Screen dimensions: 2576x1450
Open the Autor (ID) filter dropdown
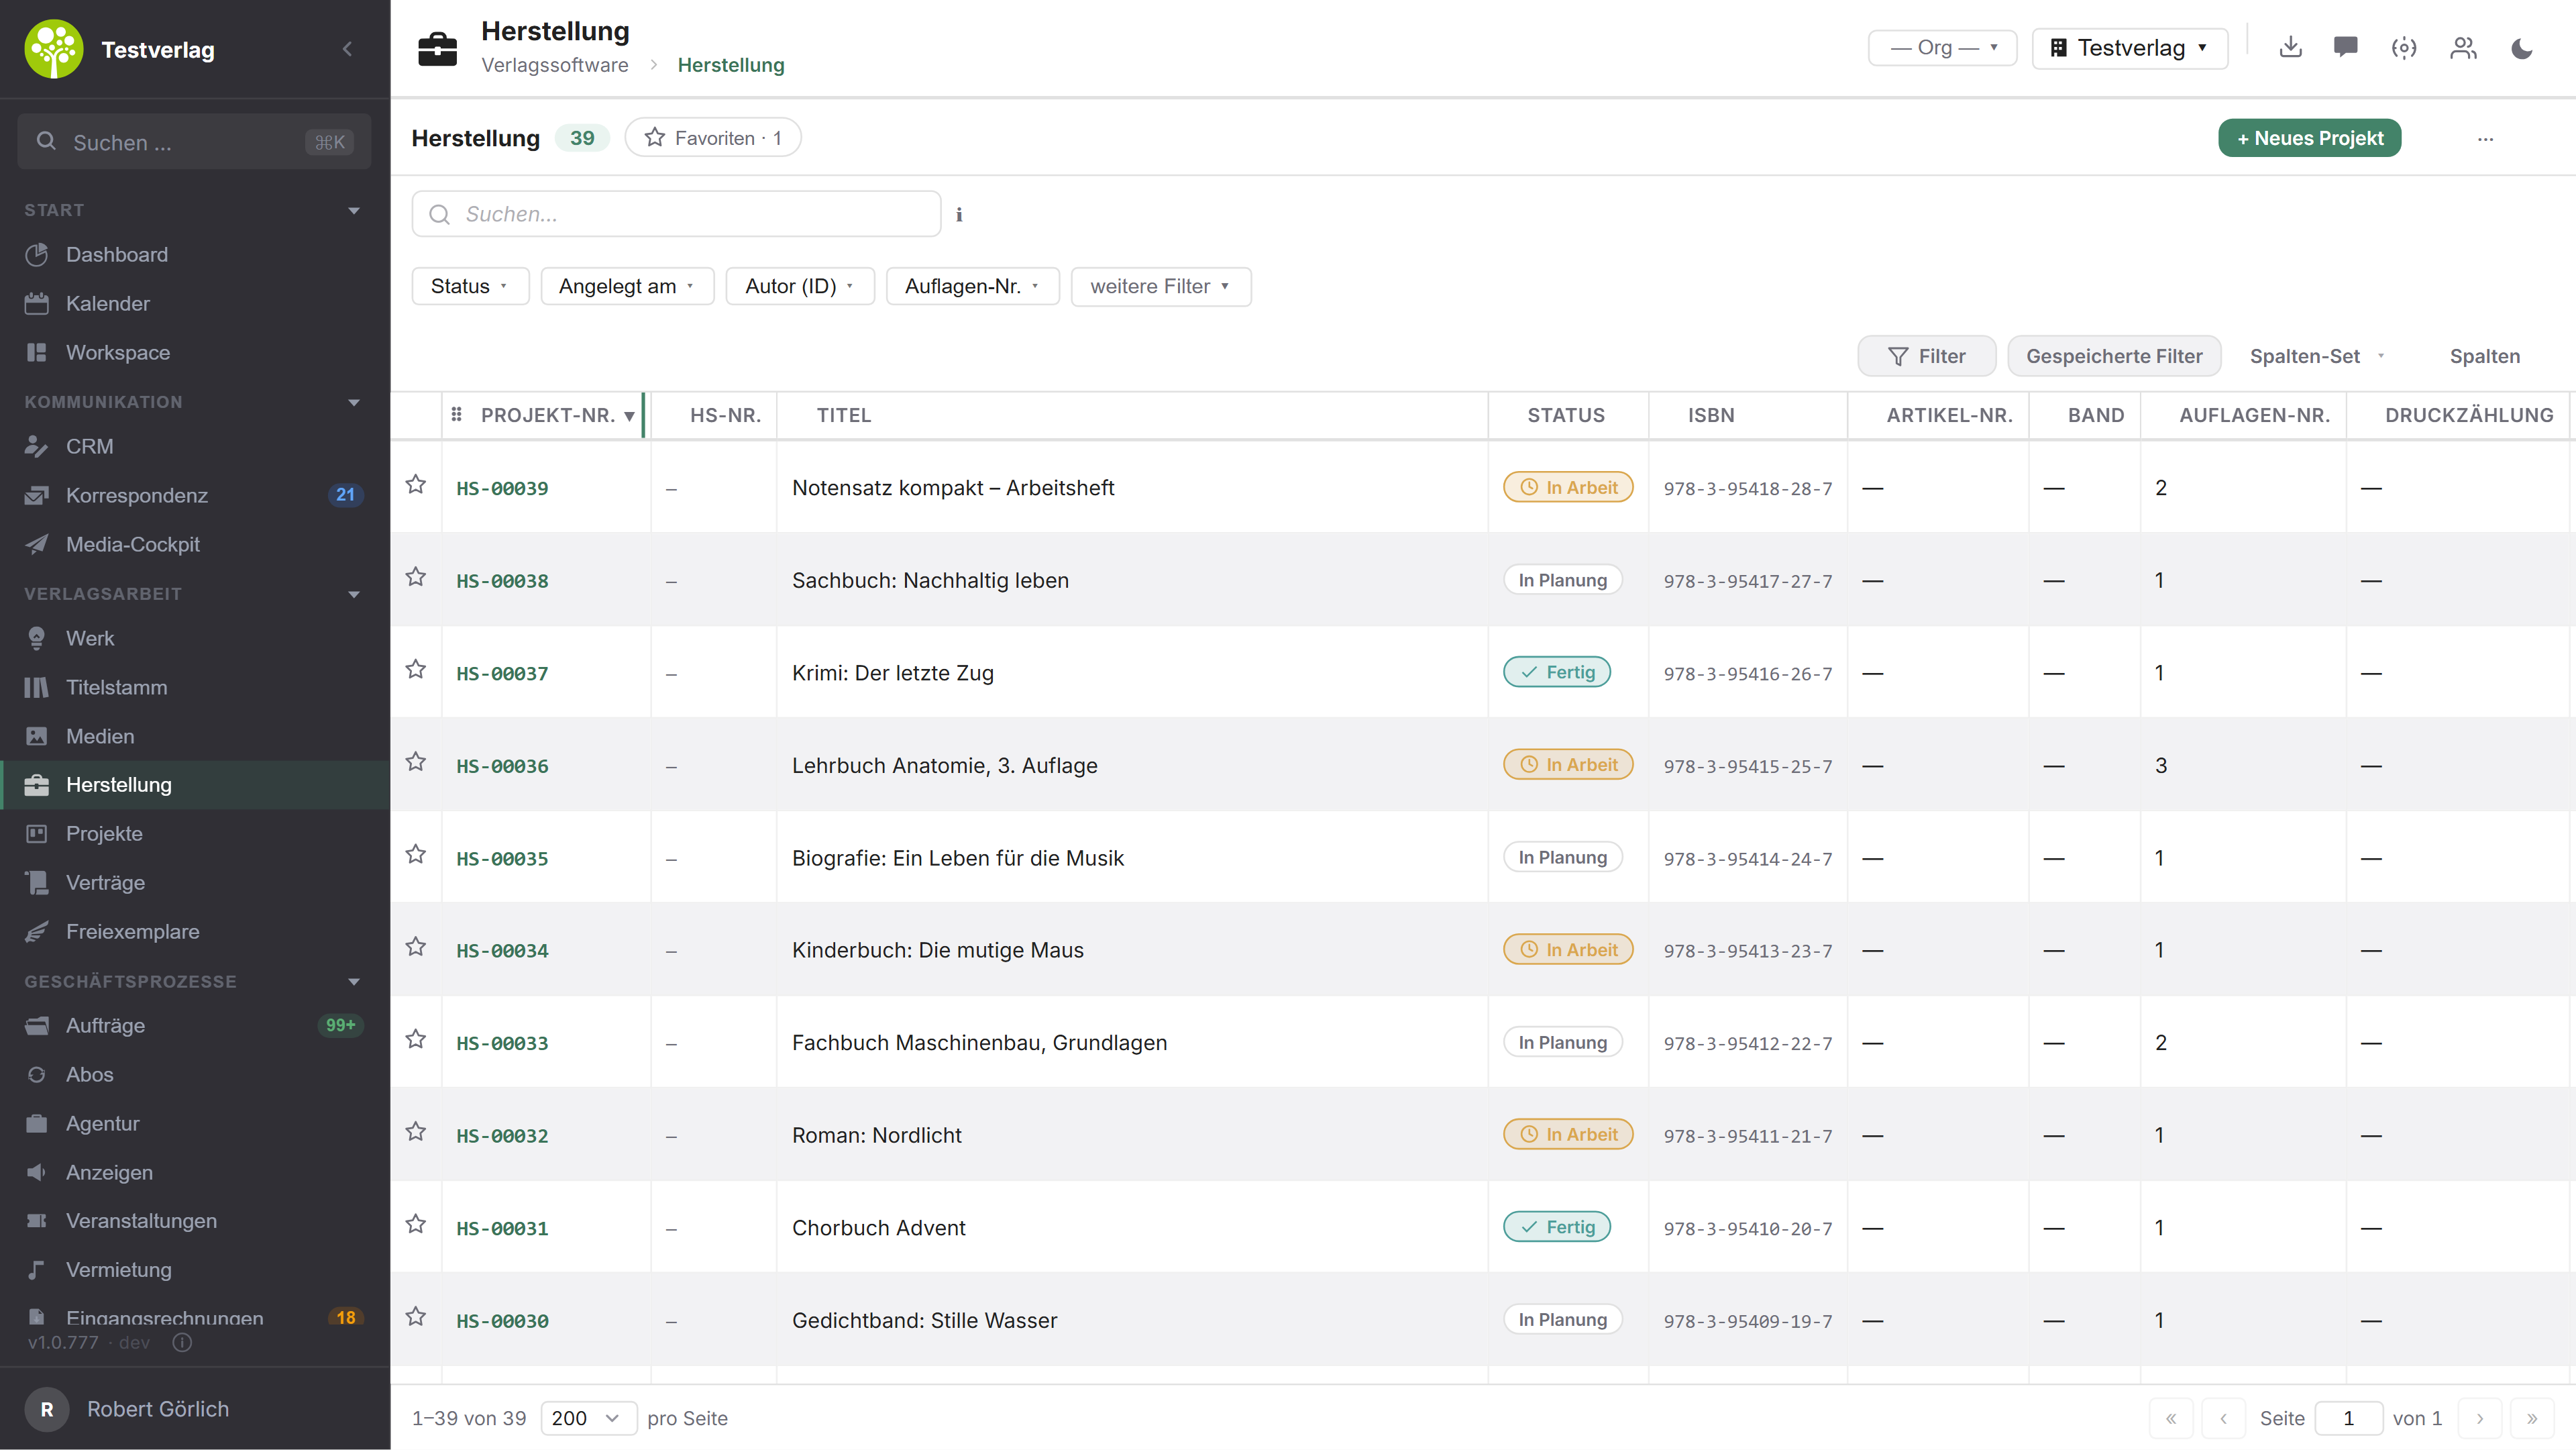click(x=800, y=286)
